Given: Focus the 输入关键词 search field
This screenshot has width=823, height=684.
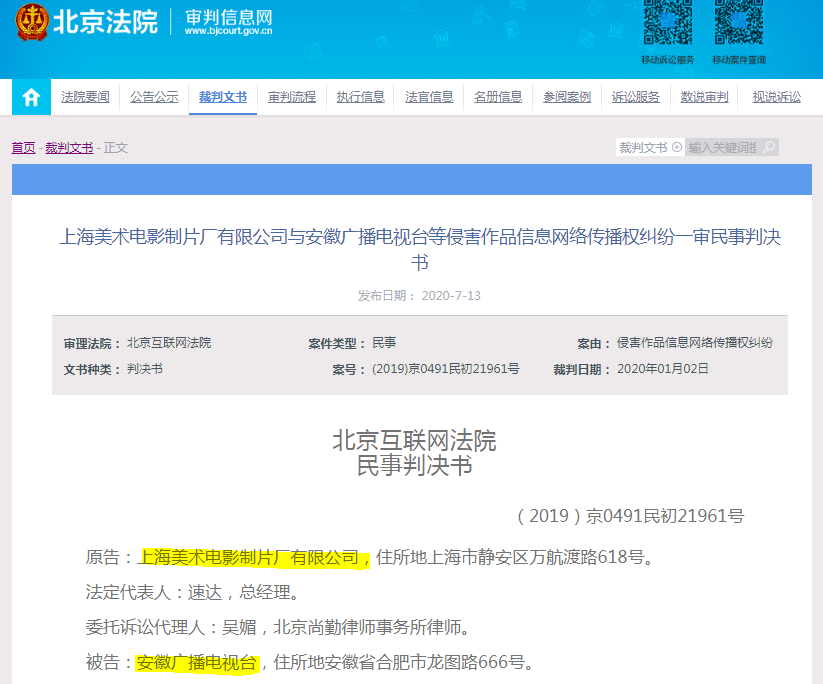Looking at the screenshot, I should pyautogui.click(x=723, y=148).
